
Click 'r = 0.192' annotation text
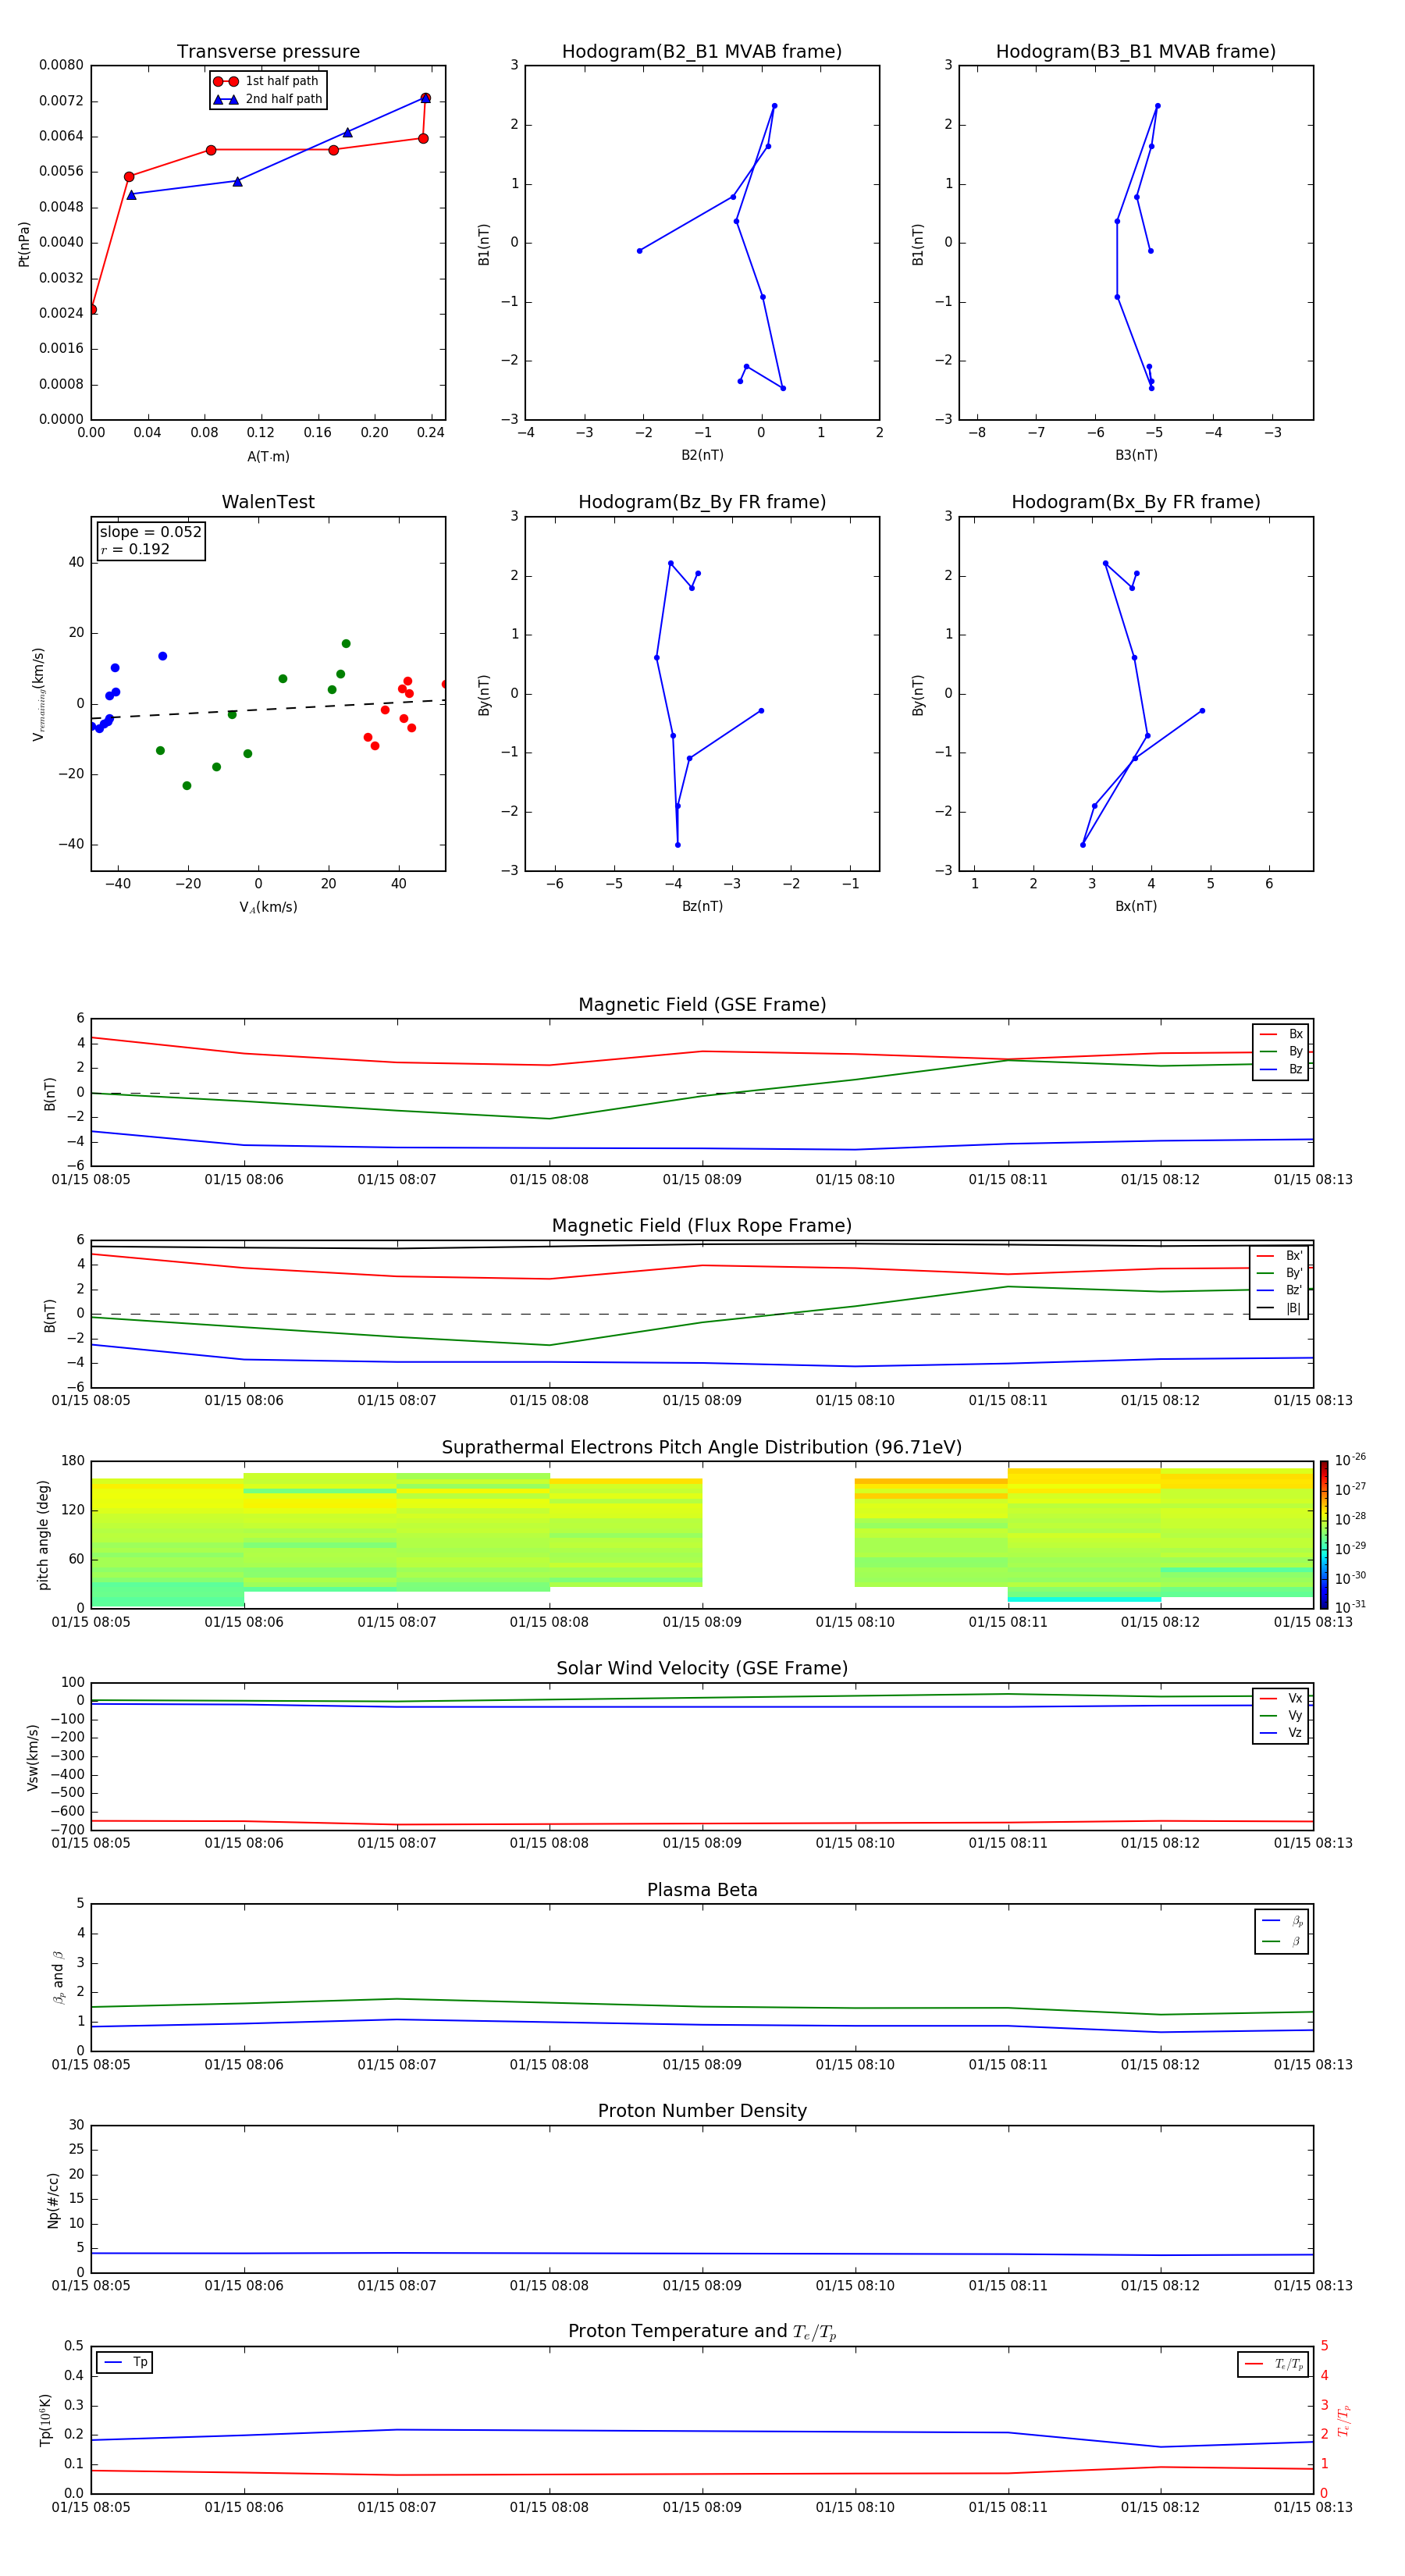135,549
